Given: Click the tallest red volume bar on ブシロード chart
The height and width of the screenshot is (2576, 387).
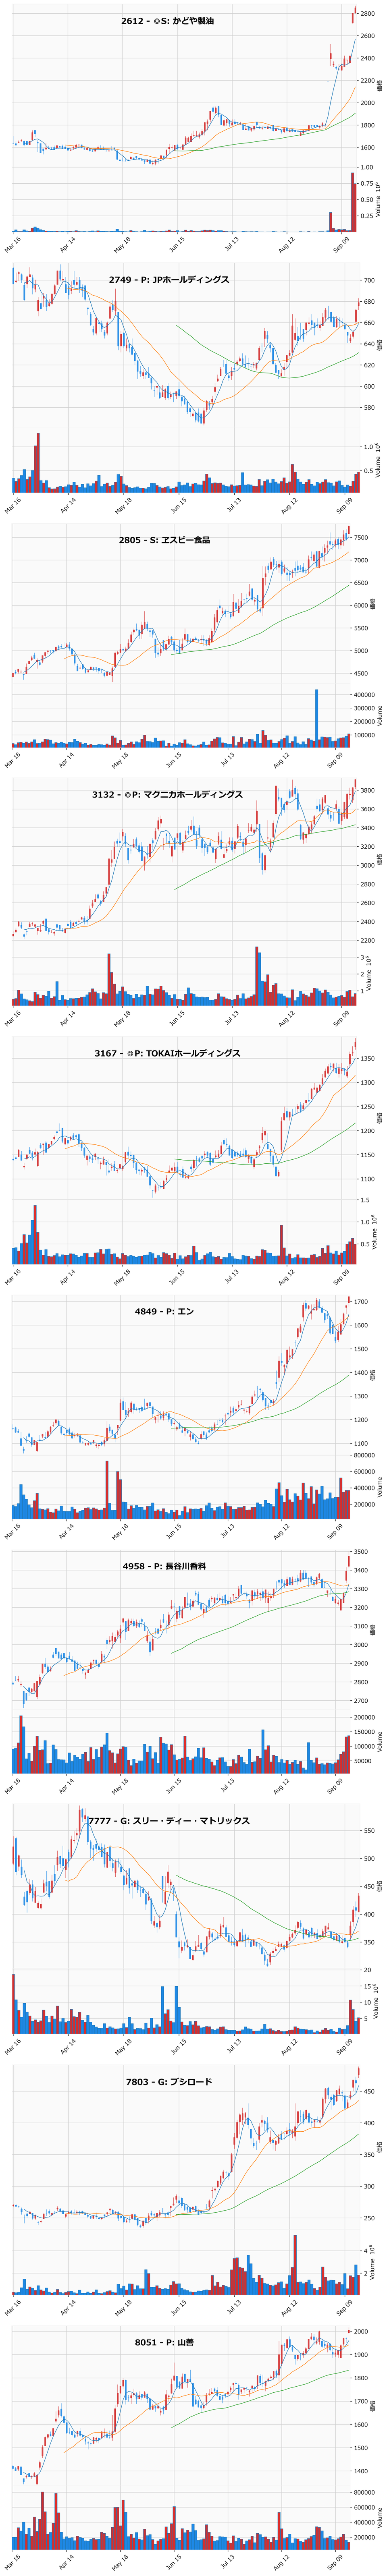Looking at the screenshot, I should [x=295, y=2265].
